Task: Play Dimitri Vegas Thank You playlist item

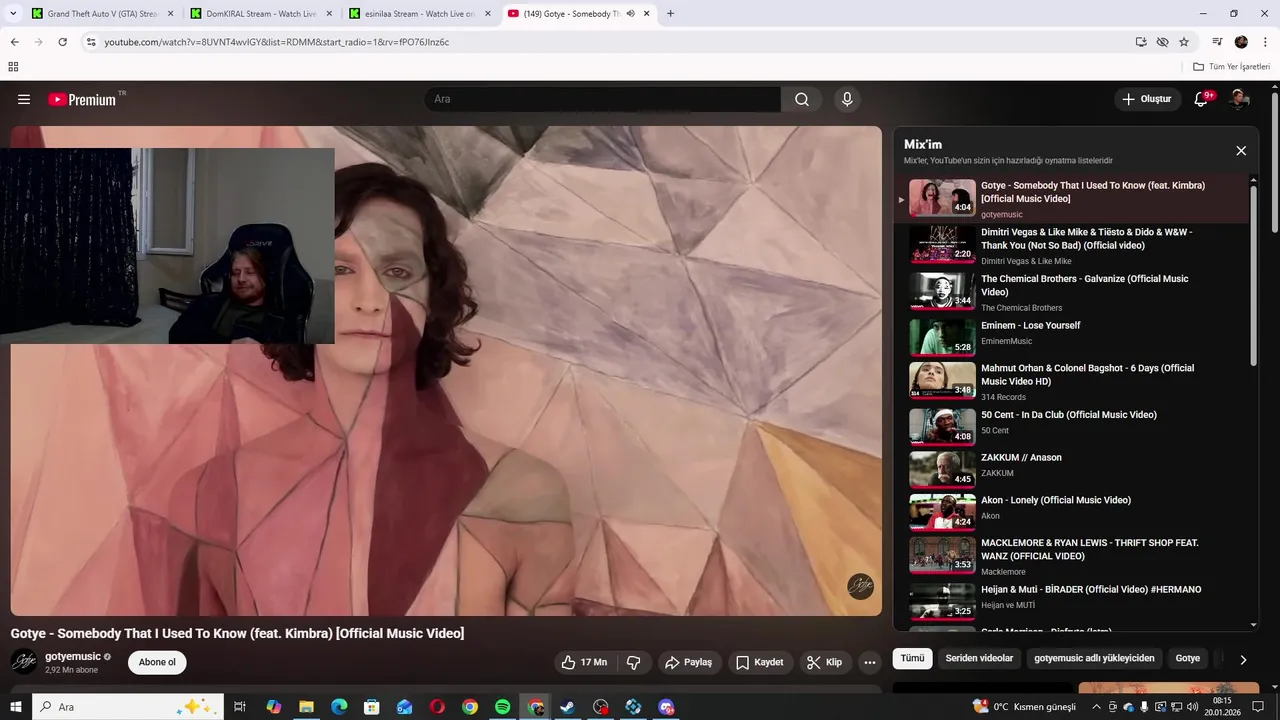Action: (1070, 245)
